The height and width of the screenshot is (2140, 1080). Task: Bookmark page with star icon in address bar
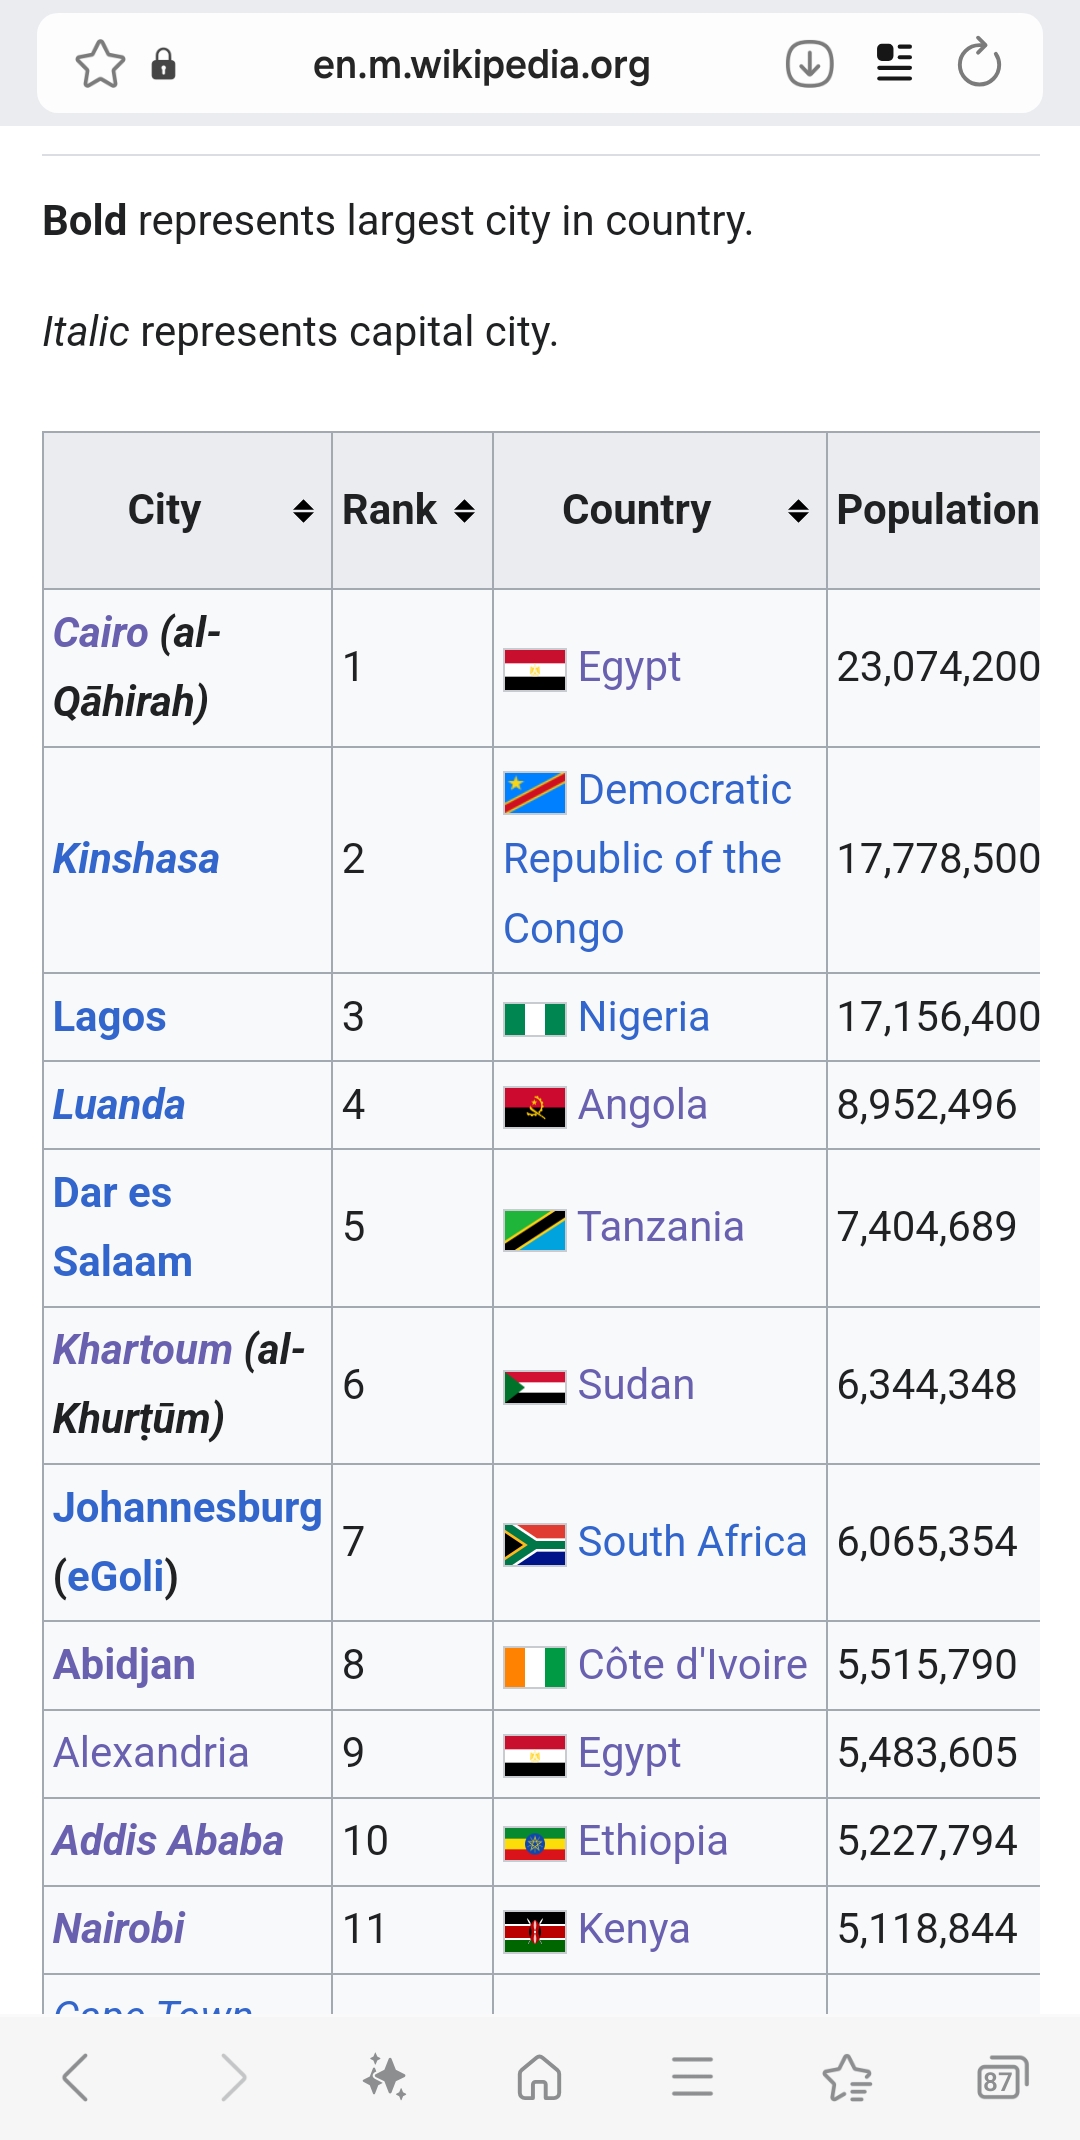coord(100,65)
